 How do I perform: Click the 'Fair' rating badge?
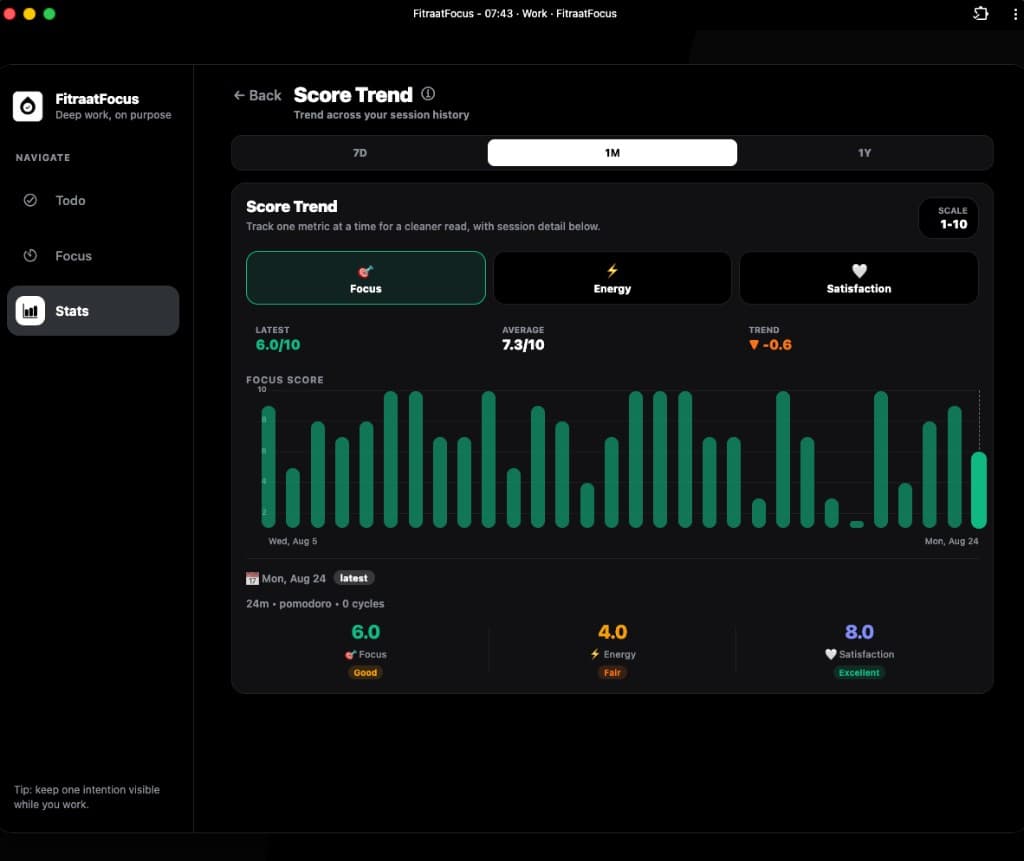[612, 673]
